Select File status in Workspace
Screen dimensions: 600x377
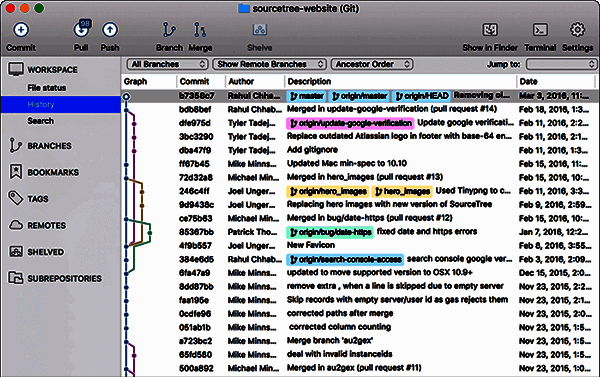coord(47,88)
